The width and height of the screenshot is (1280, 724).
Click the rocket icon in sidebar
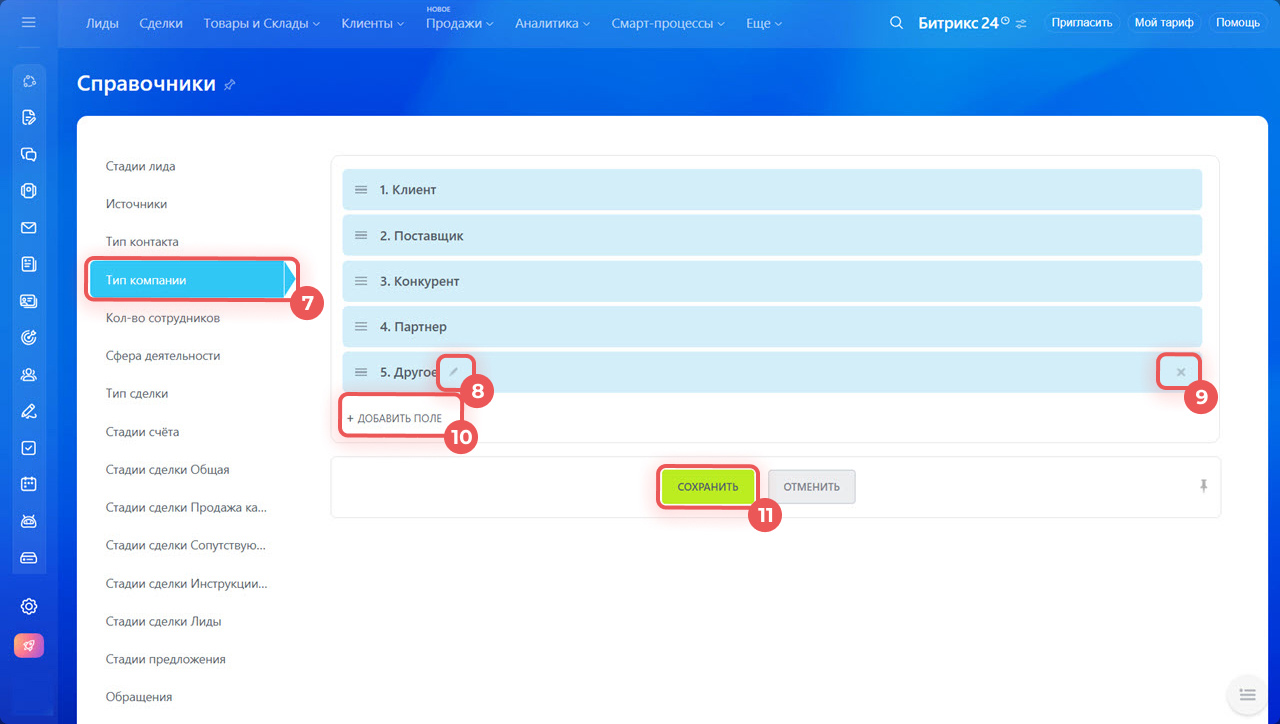click(29, 646)
